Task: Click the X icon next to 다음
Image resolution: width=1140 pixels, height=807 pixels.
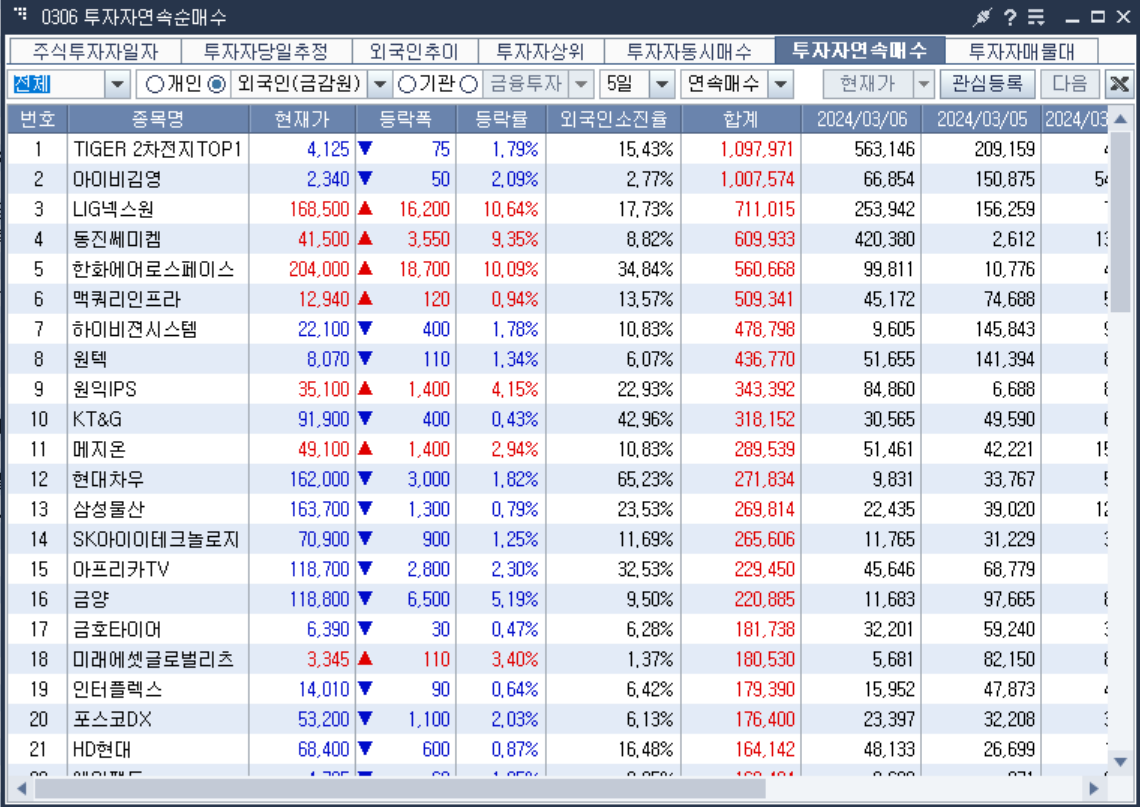Action: tap(1119, 84)
